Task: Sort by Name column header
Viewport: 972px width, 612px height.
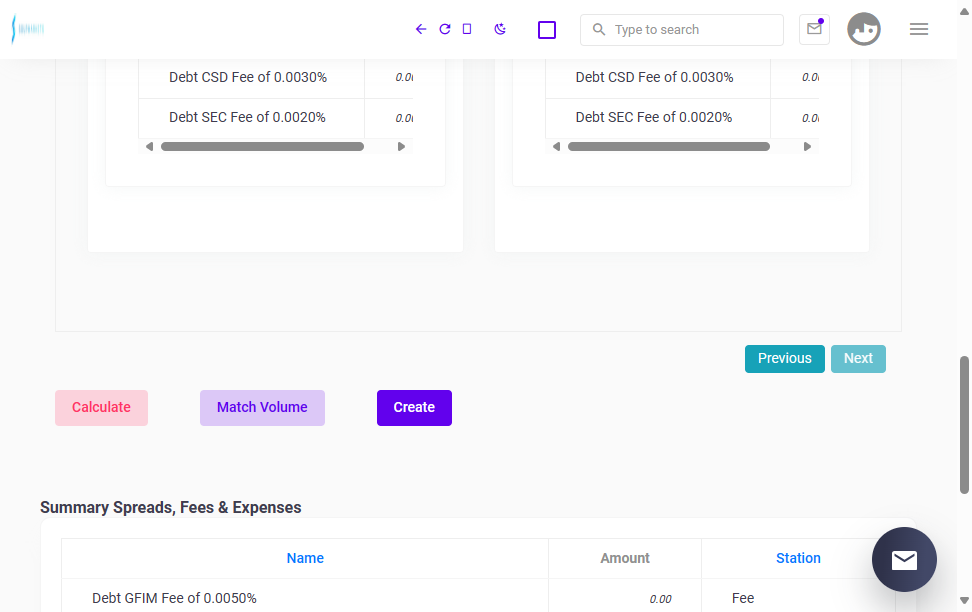Action: [x=305, y=558]
